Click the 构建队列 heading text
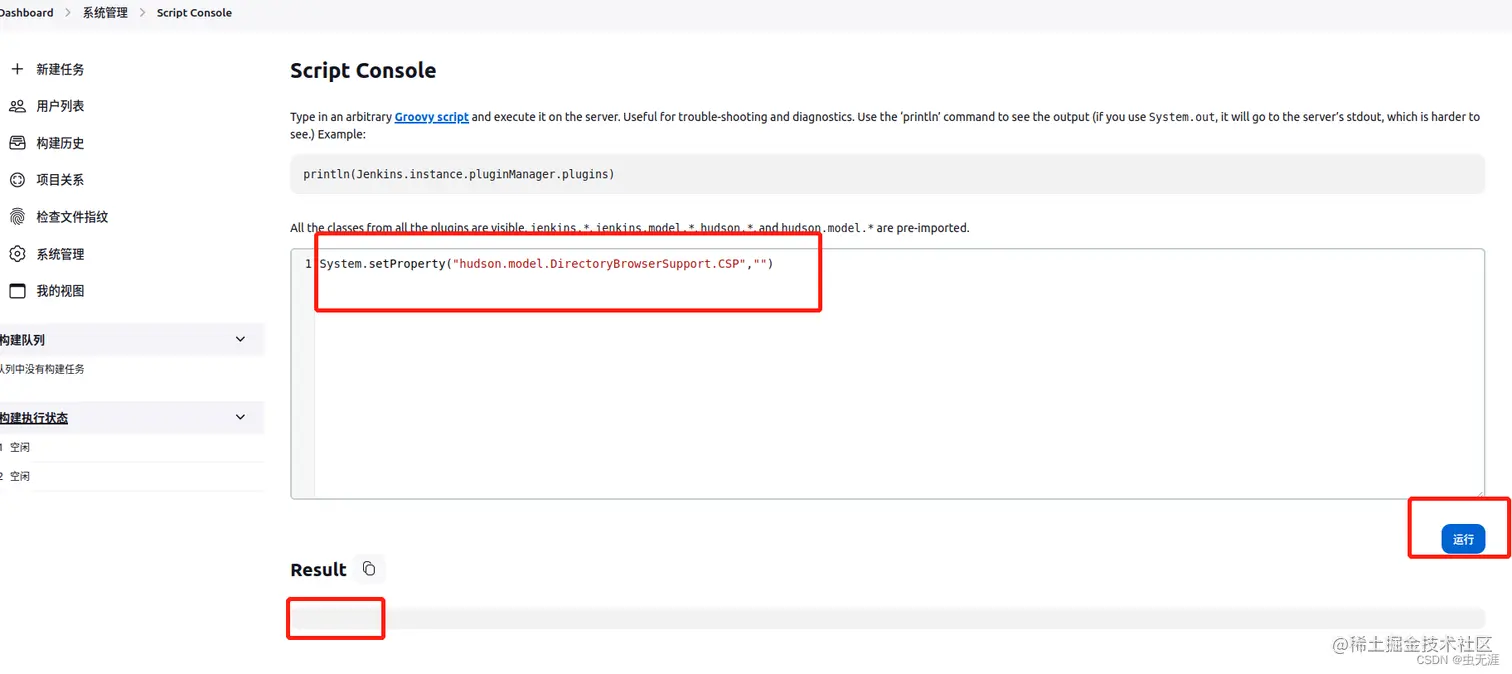The height and width of the screenshot is (674, 1512). point(22,341)
